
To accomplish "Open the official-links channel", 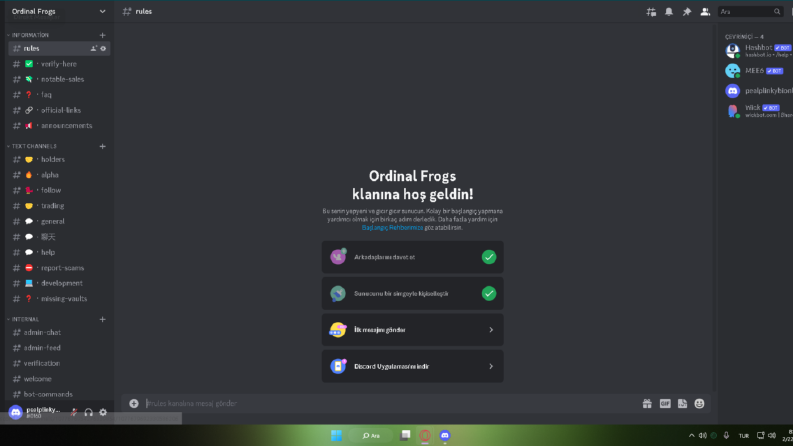I will tap(59, 110).
